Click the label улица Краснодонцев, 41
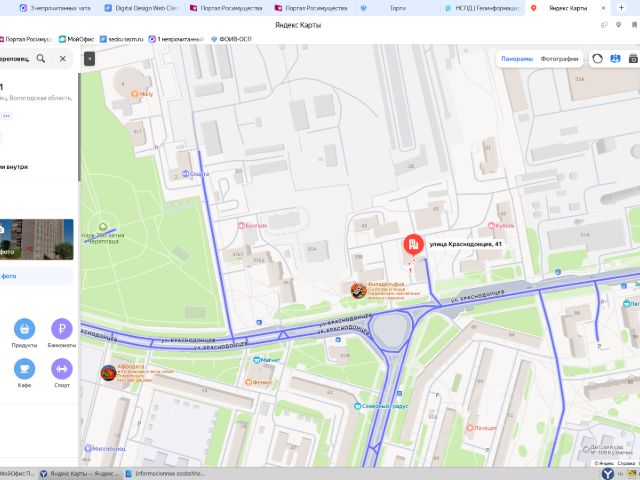 click(x=465, y=244)
